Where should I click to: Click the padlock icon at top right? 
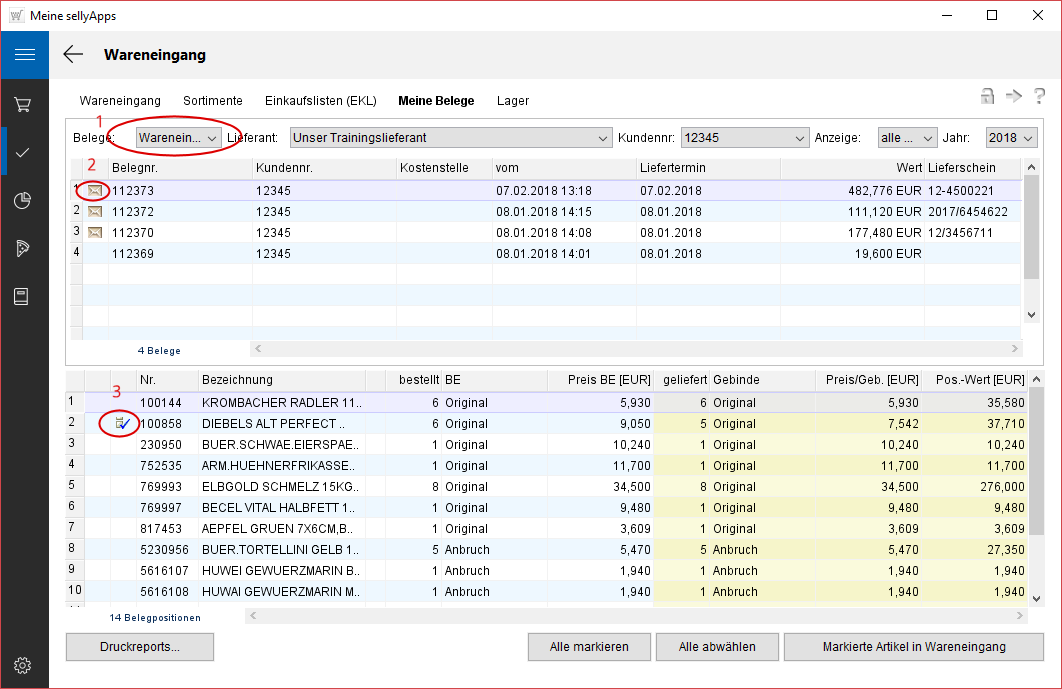[987, 96]
